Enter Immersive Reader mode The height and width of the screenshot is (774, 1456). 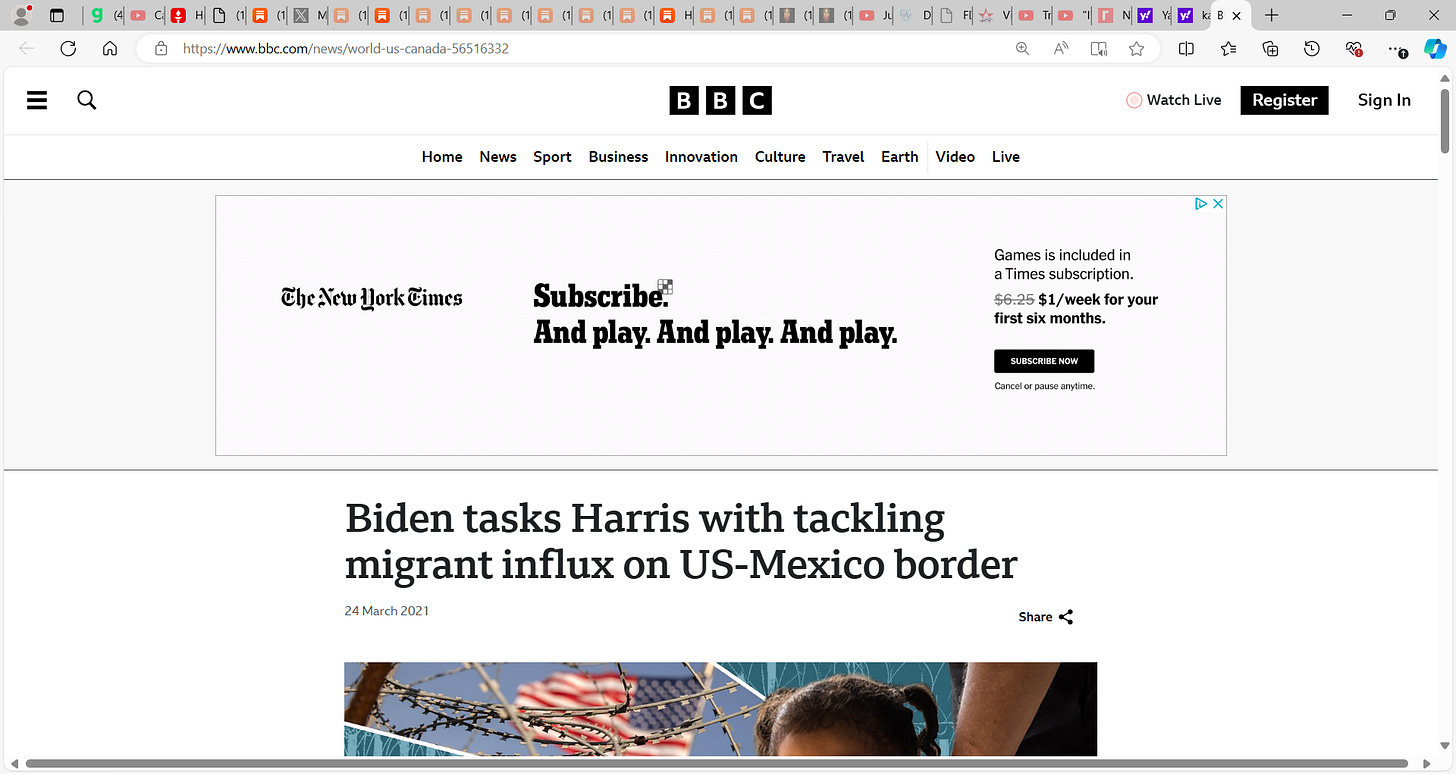pyautogui.click(x=1099, y=48)
